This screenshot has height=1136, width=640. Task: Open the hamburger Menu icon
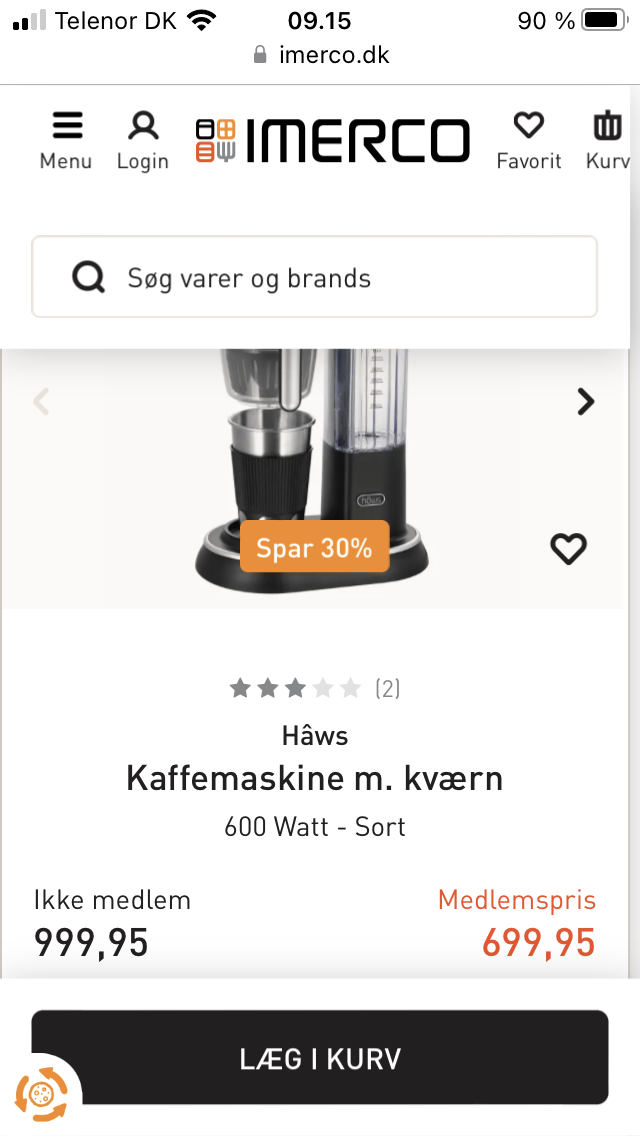coord(66,140)
